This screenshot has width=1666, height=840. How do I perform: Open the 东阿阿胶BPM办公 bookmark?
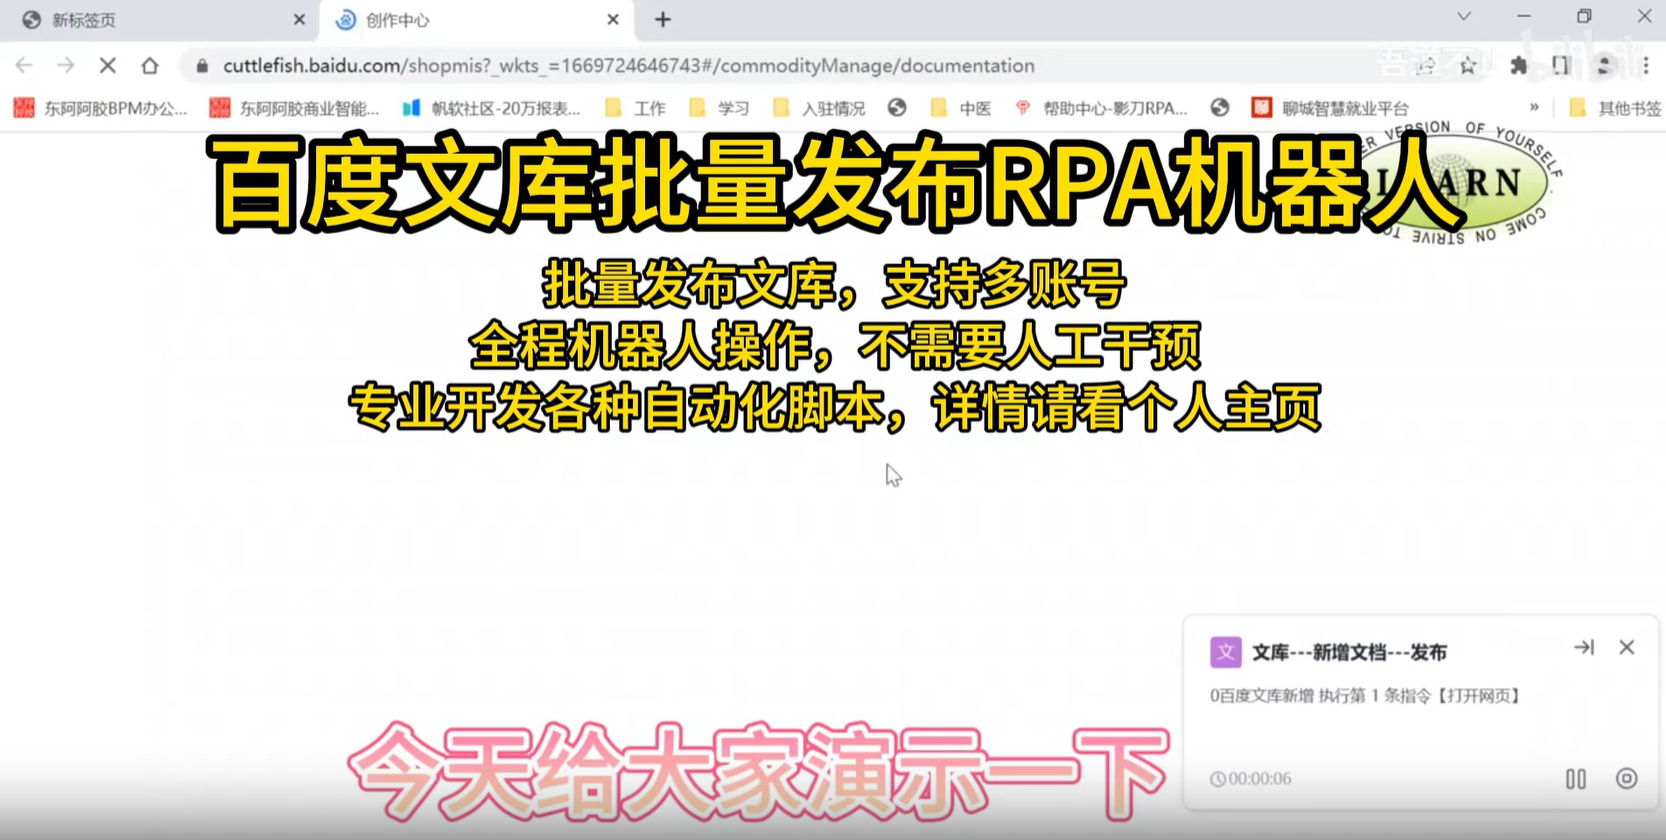point(101,108)
